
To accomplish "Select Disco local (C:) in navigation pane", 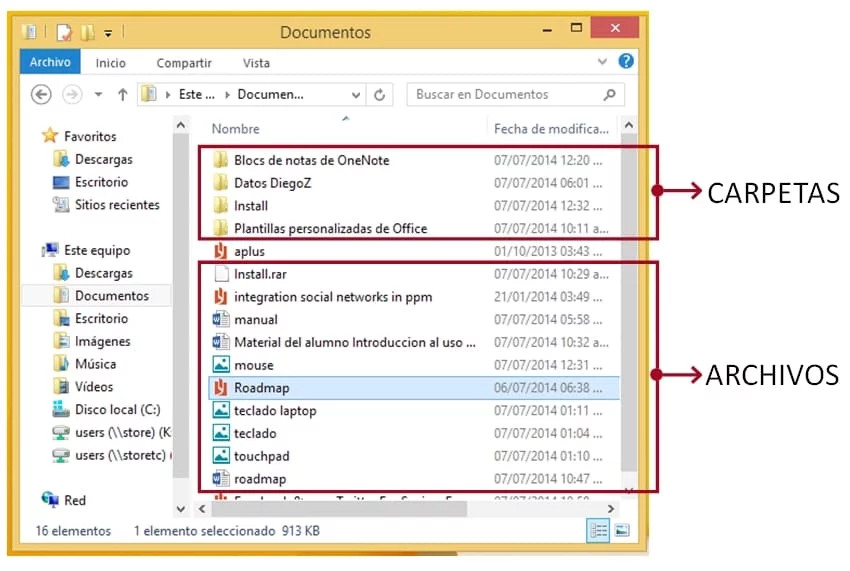I will tap(117, 410).
